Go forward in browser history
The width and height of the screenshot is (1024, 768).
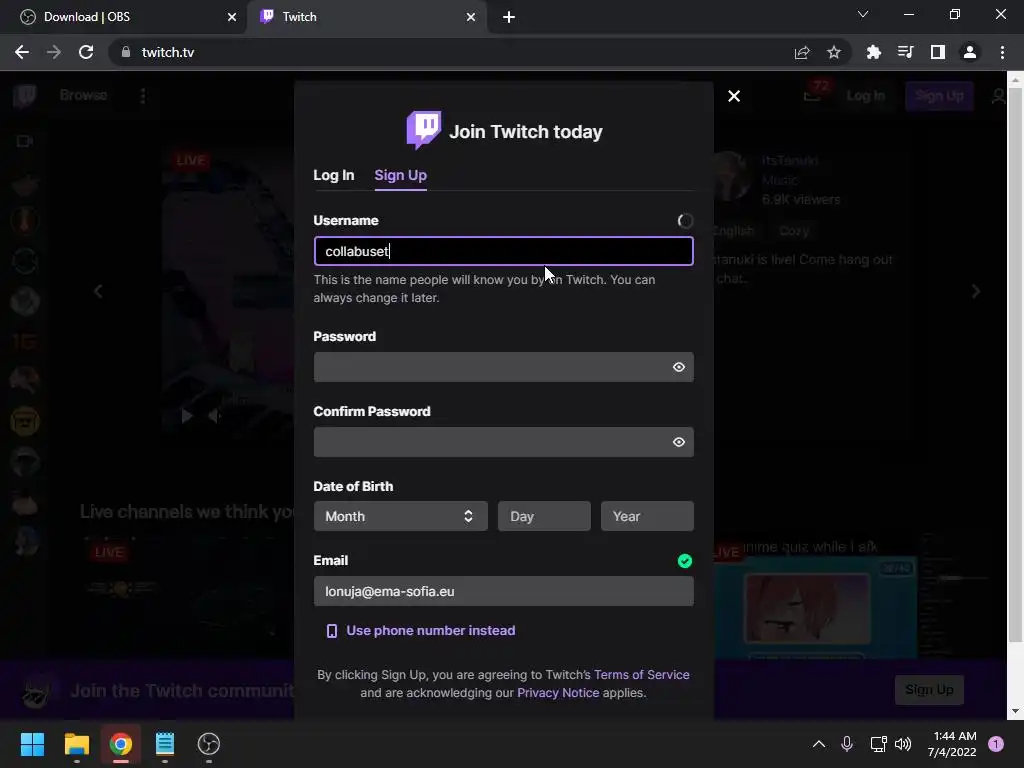pyautogui.click(x=54, y=52)
